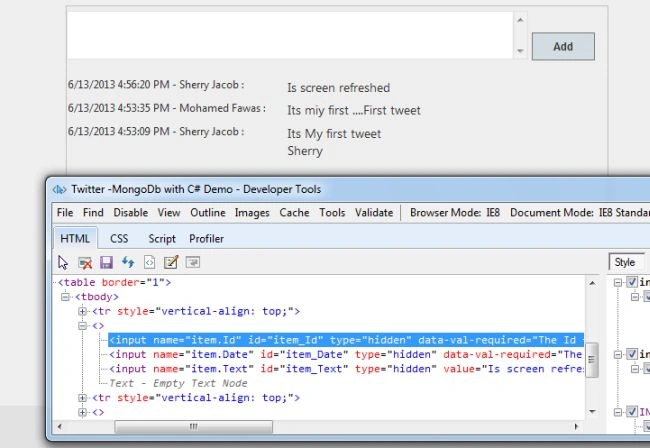This screenshot has width=650, height=448.
Task: Click the 4:56:20 PM Sherry Jacob timestamp
Action: pyautogui.click(x=156, y=85)
